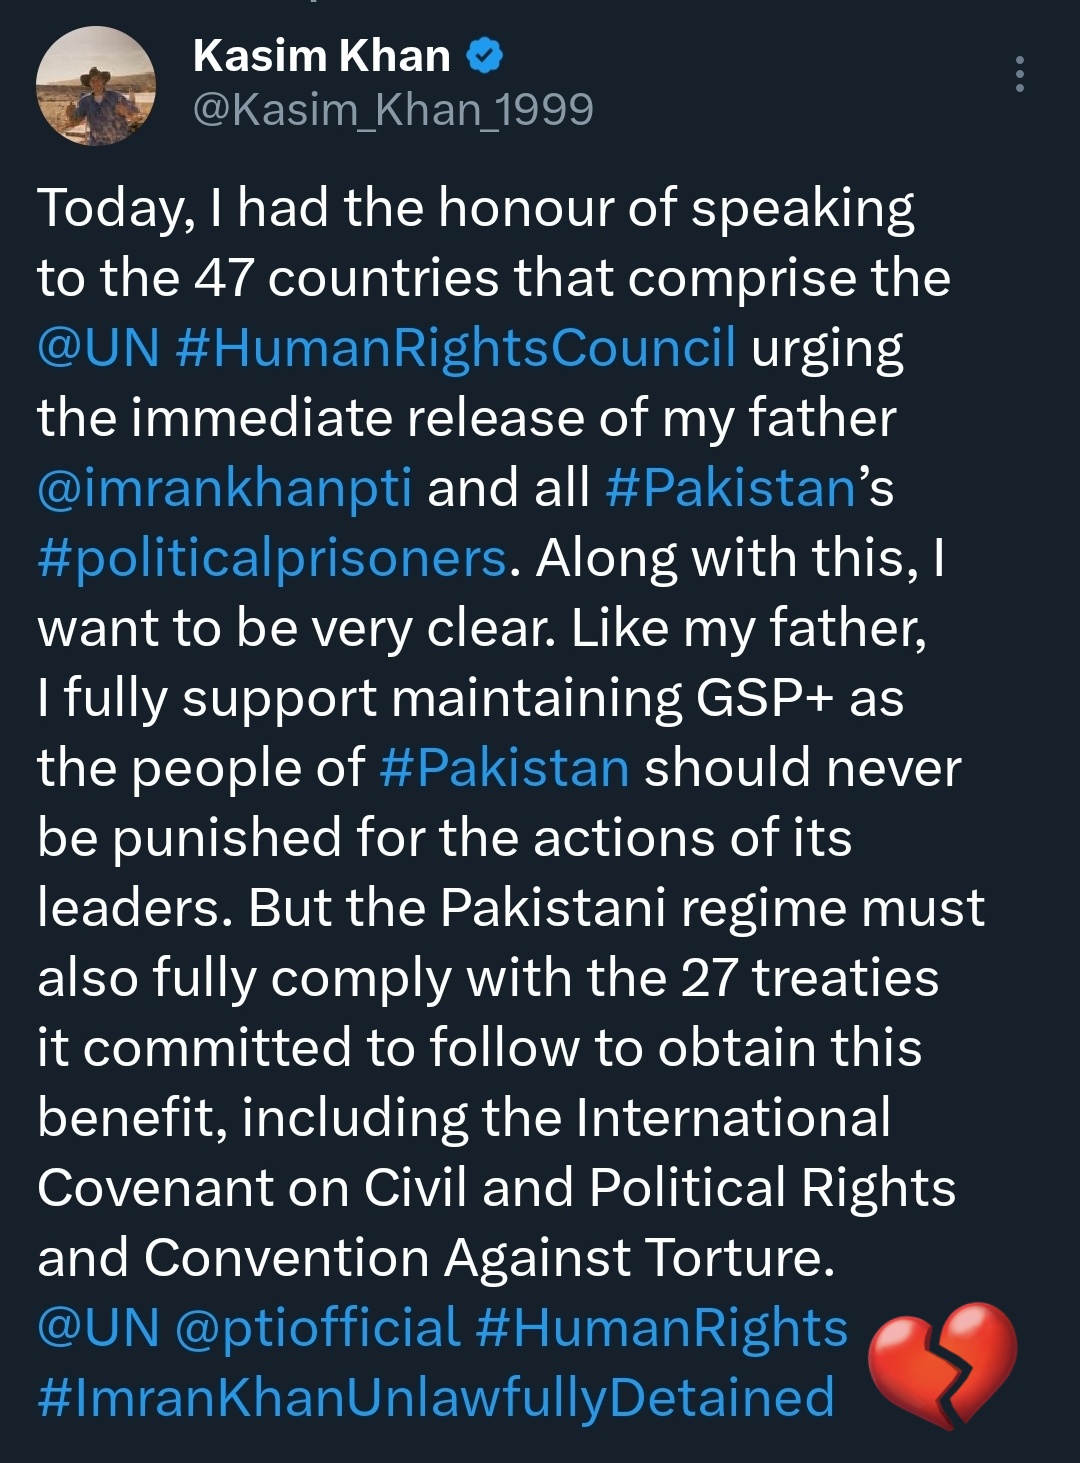The height and width of the screenshot is (1463, 1080).
Task: Open #Pakistan hashtag before "should never"
Action: click(505, 768)
